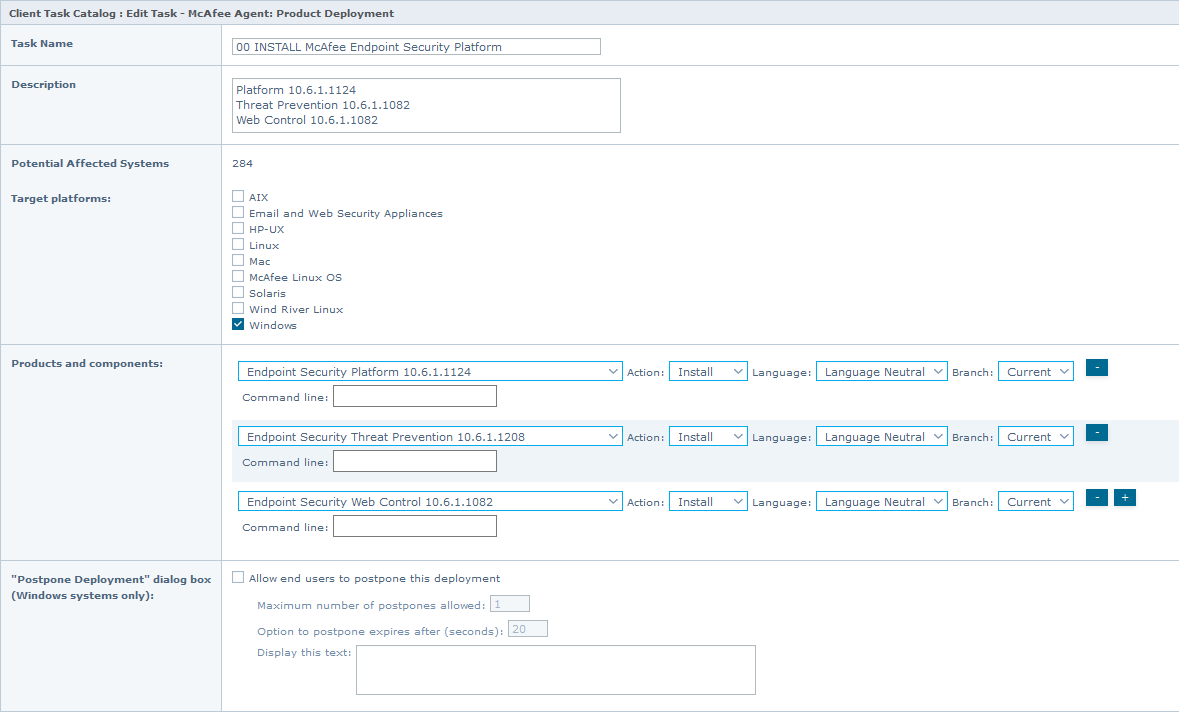
Task: Tick the Solaris platform checkbox
Action: pos(238,292)
